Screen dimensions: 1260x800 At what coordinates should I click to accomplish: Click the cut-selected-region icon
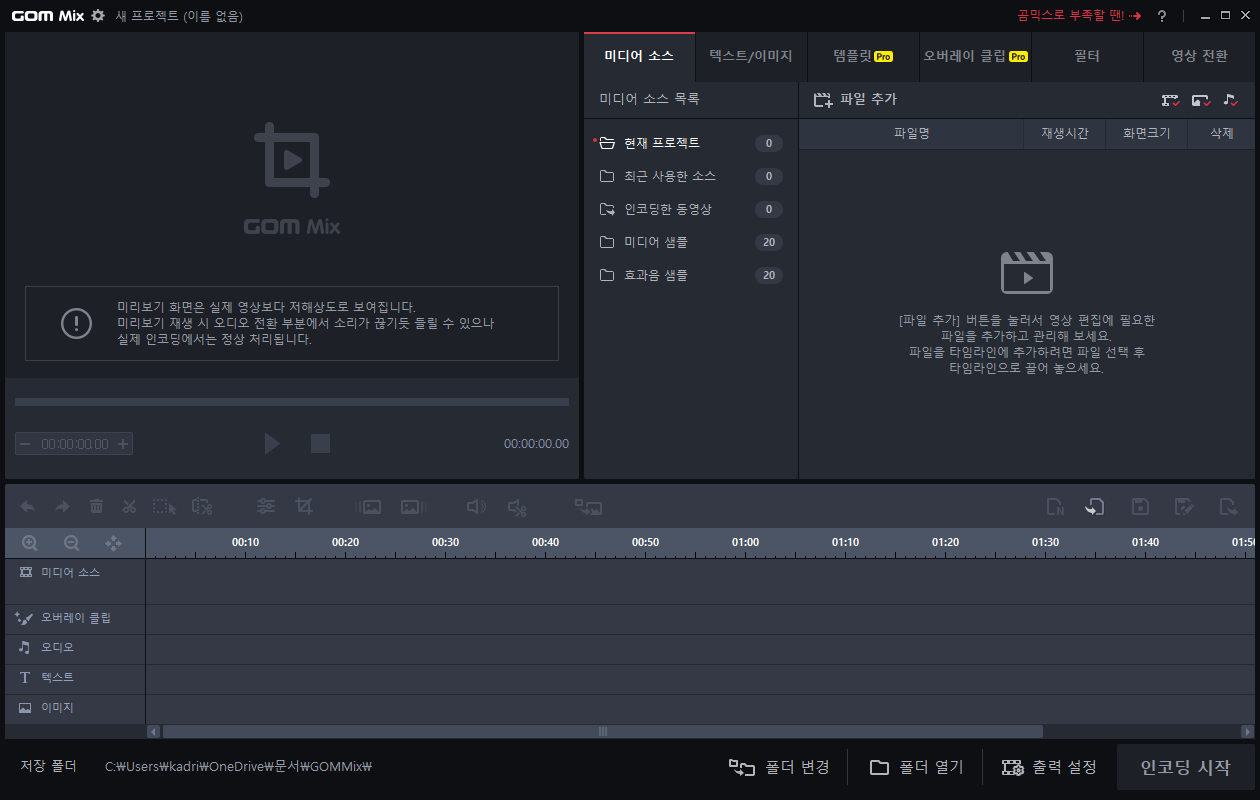click(202, 507)
